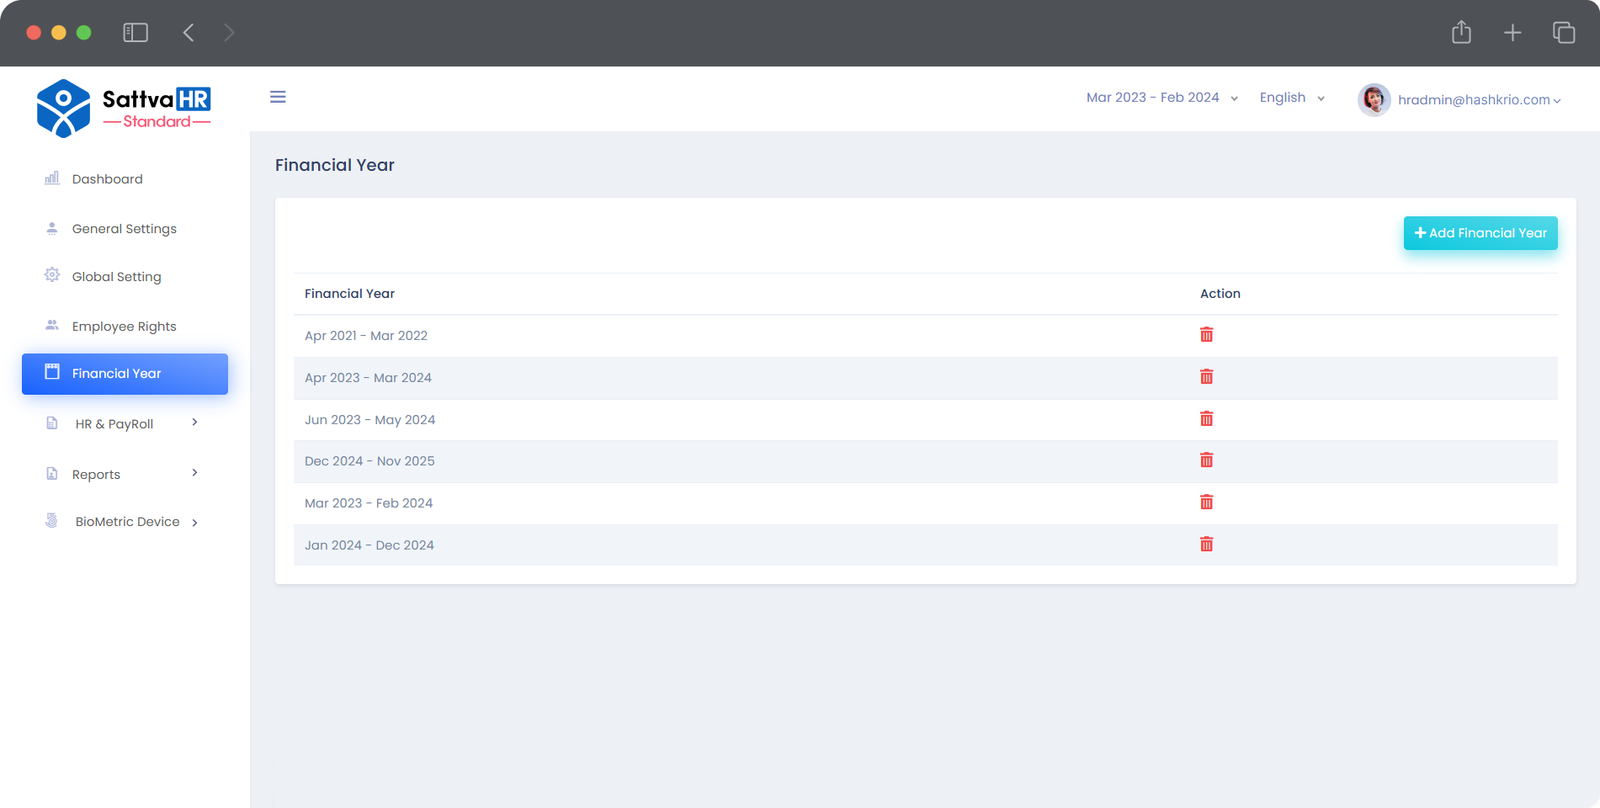Delete the Apr 2021 - Mar 2022 financial year
The image size is (1600, 808).
(1206, 335)
